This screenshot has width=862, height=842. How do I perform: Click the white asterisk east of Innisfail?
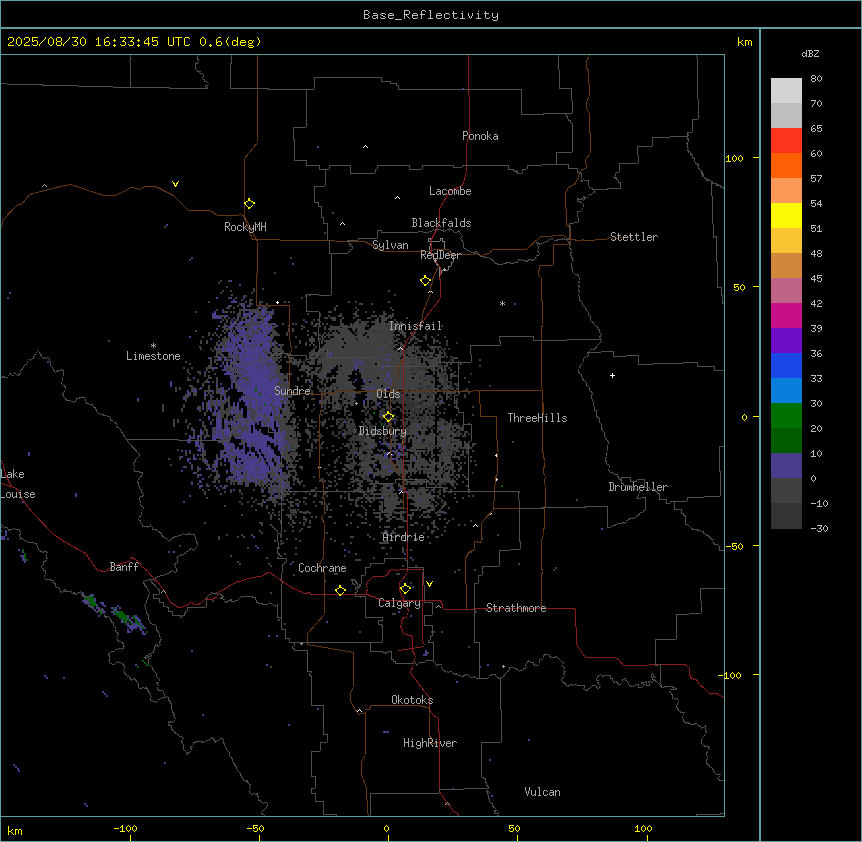pyautogui.click(x=502, y=303)
